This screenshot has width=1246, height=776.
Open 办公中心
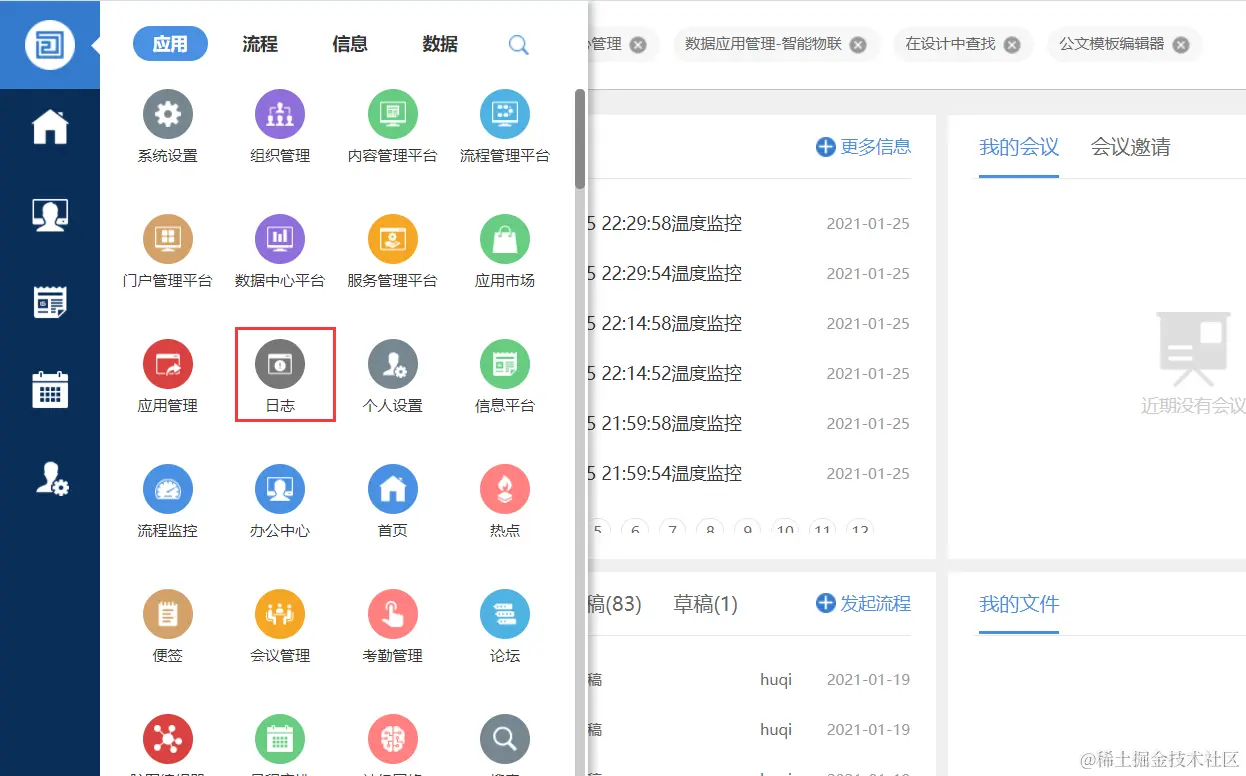click(280, 501)
